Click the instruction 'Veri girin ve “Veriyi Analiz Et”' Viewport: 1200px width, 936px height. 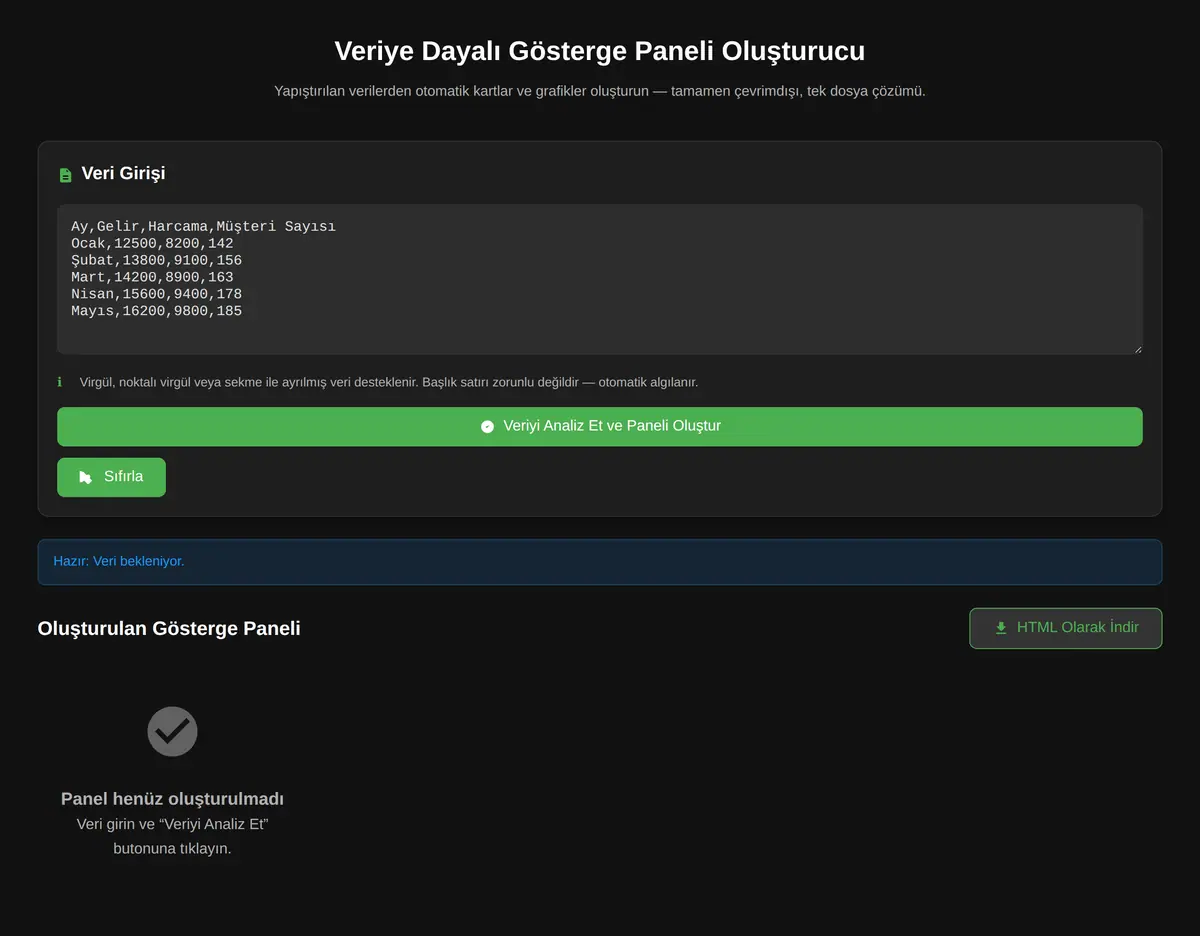(x=172, y=824)
